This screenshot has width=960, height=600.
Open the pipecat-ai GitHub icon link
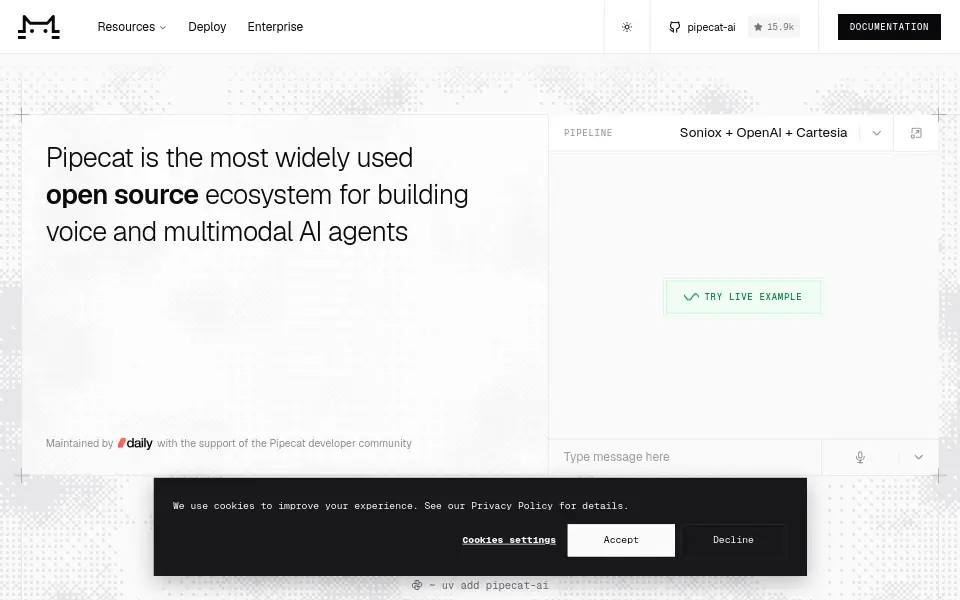pyautogui.click(x=675, y=27)
